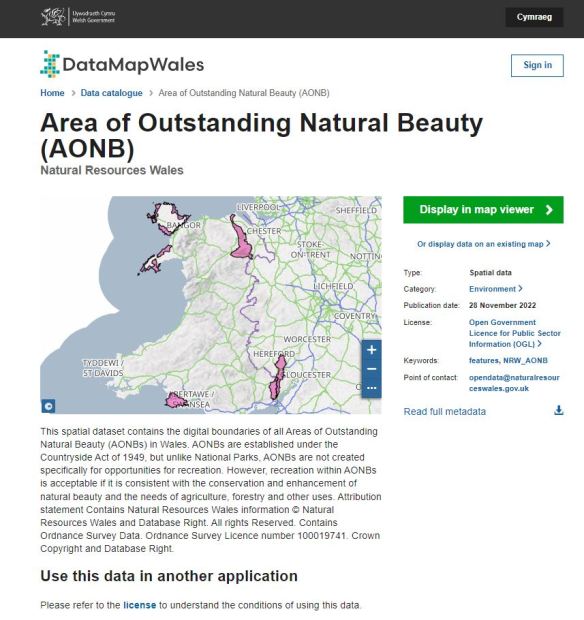Click the opendata contact email link

[x=514, y=383]
